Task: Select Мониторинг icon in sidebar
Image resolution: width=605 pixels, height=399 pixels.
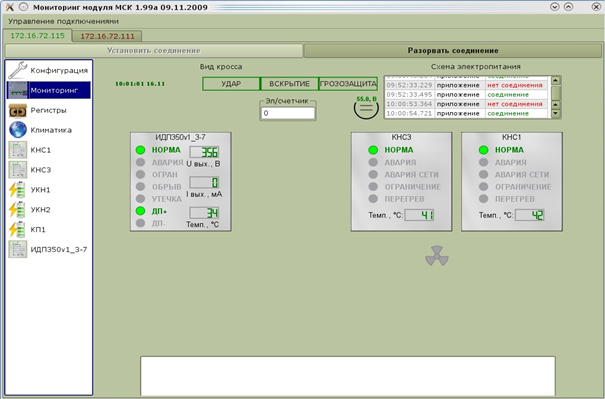Action: coord(18,90)
